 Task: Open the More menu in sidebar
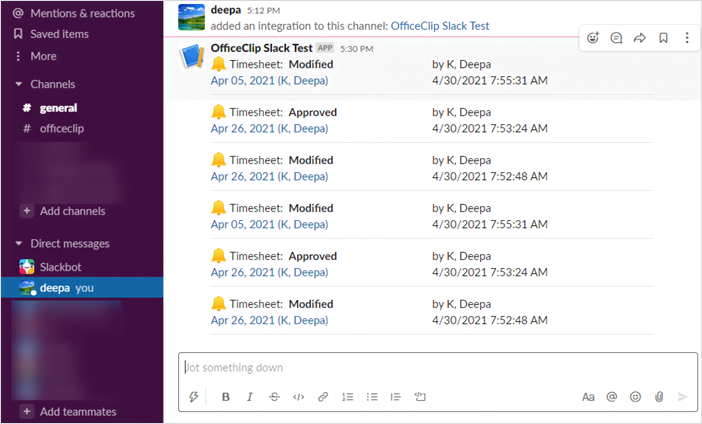coord(35,56)
